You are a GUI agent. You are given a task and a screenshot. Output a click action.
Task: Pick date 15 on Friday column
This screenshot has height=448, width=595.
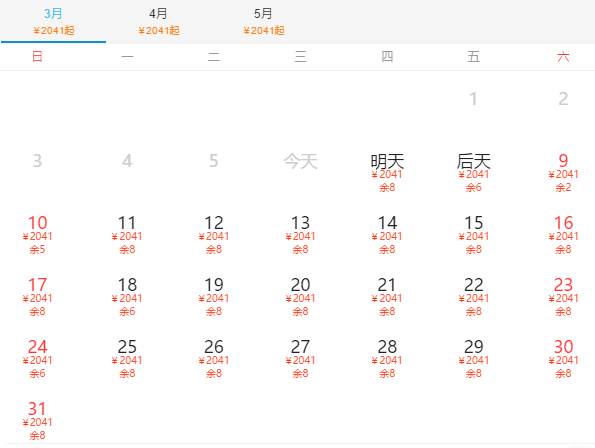(474, 234)
